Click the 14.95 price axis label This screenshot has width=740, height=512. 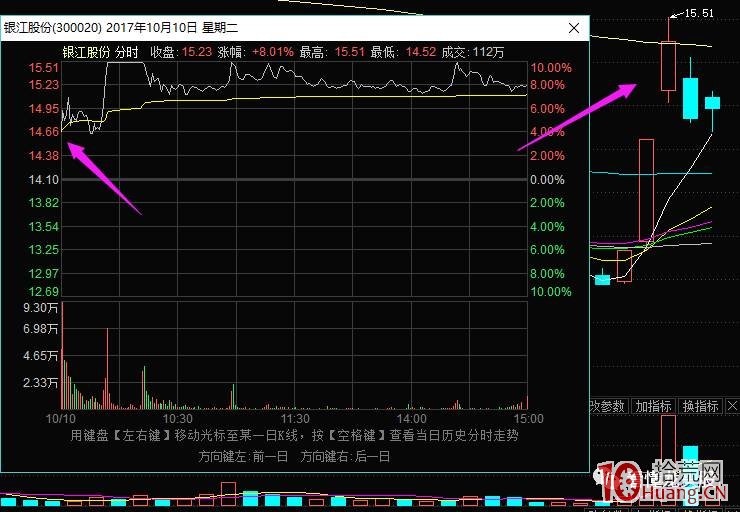coord(44,109)
